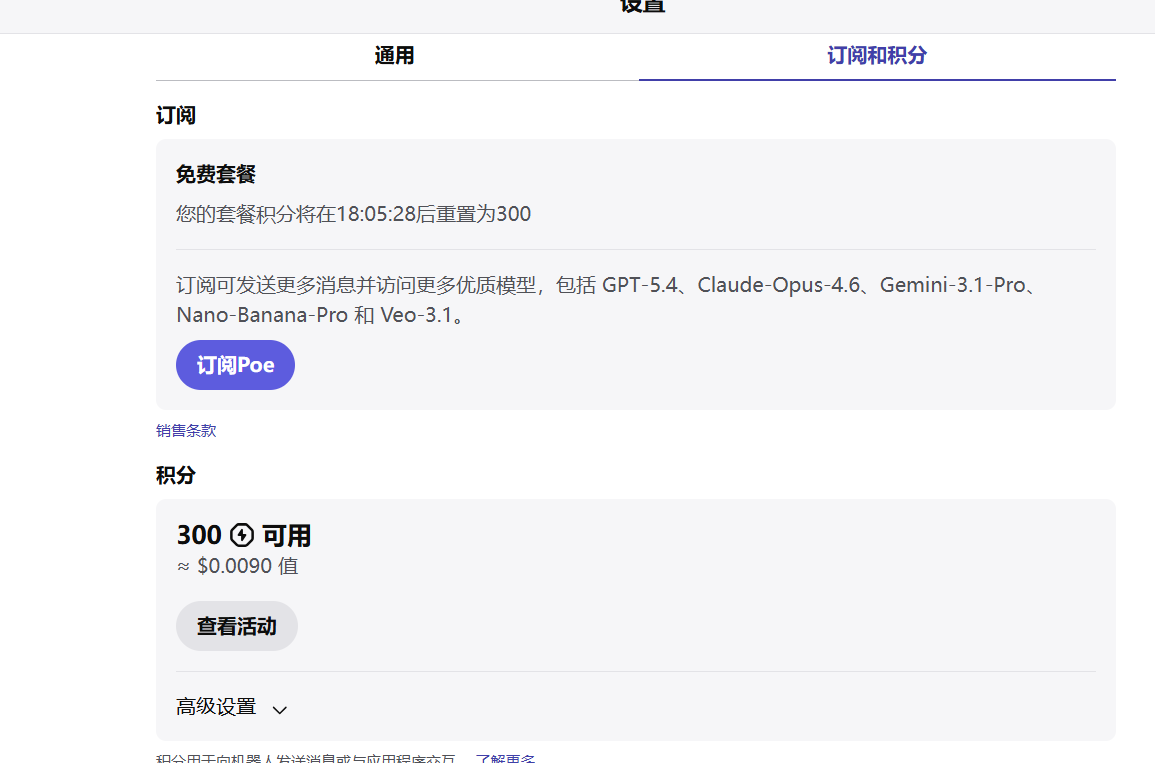
Task: Click the 积分 points section heading
Action: coord(176,475)
